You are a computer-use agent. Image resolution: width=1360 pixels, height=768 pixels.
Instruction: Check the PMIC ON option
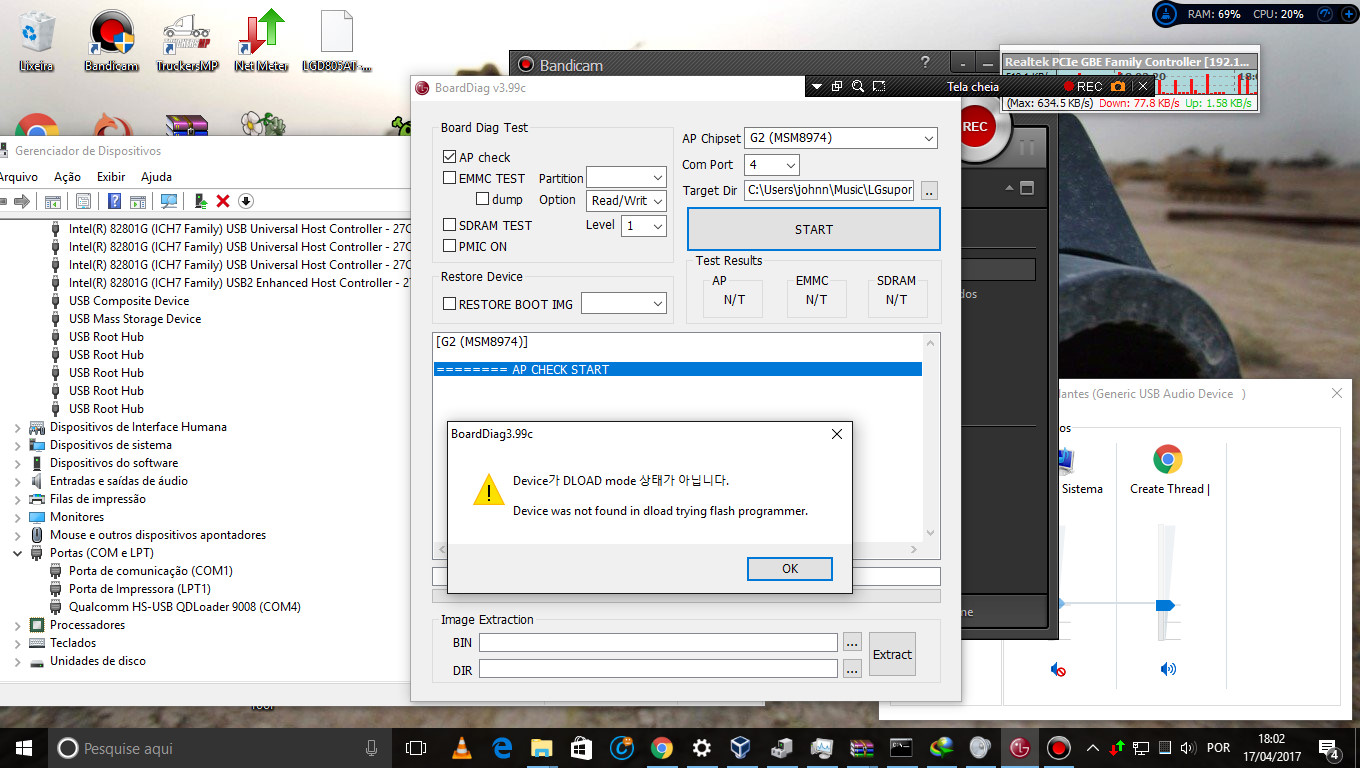point(449,246)
